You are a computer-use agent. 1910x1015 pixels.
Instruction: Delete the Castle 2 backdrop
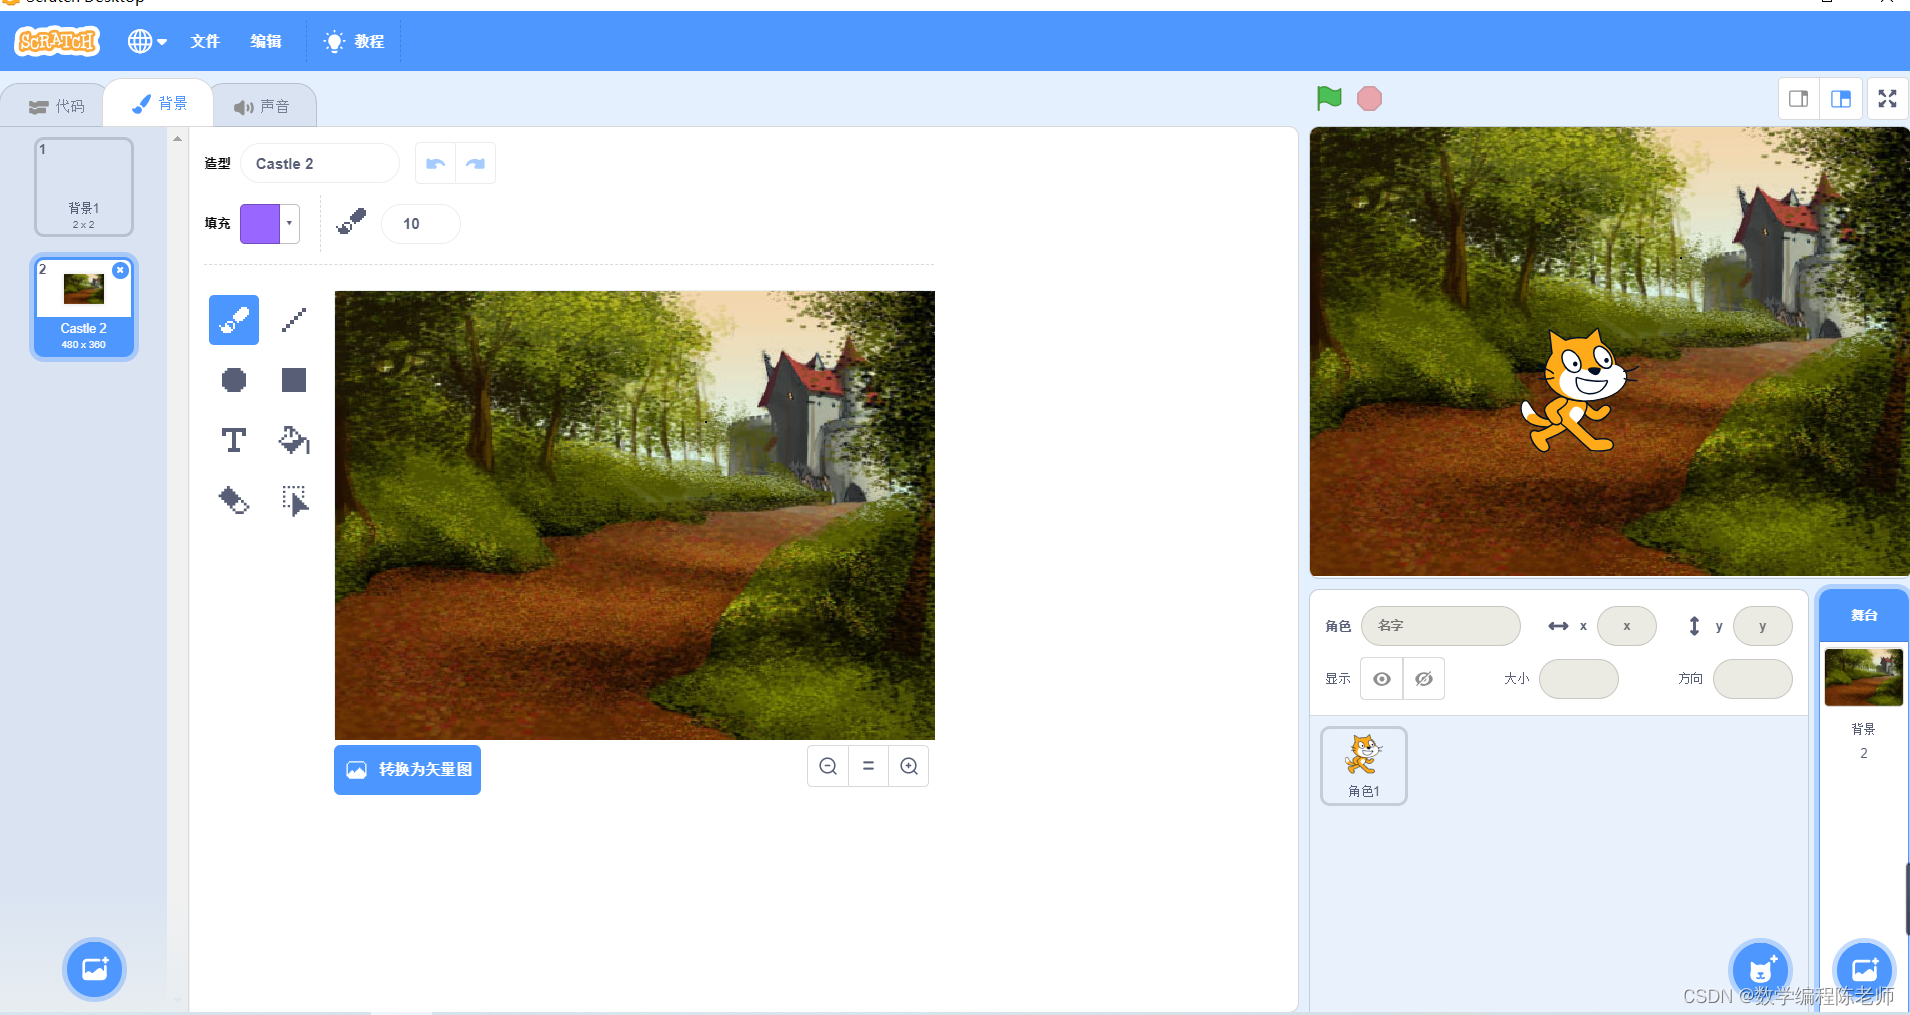point(120,270)
